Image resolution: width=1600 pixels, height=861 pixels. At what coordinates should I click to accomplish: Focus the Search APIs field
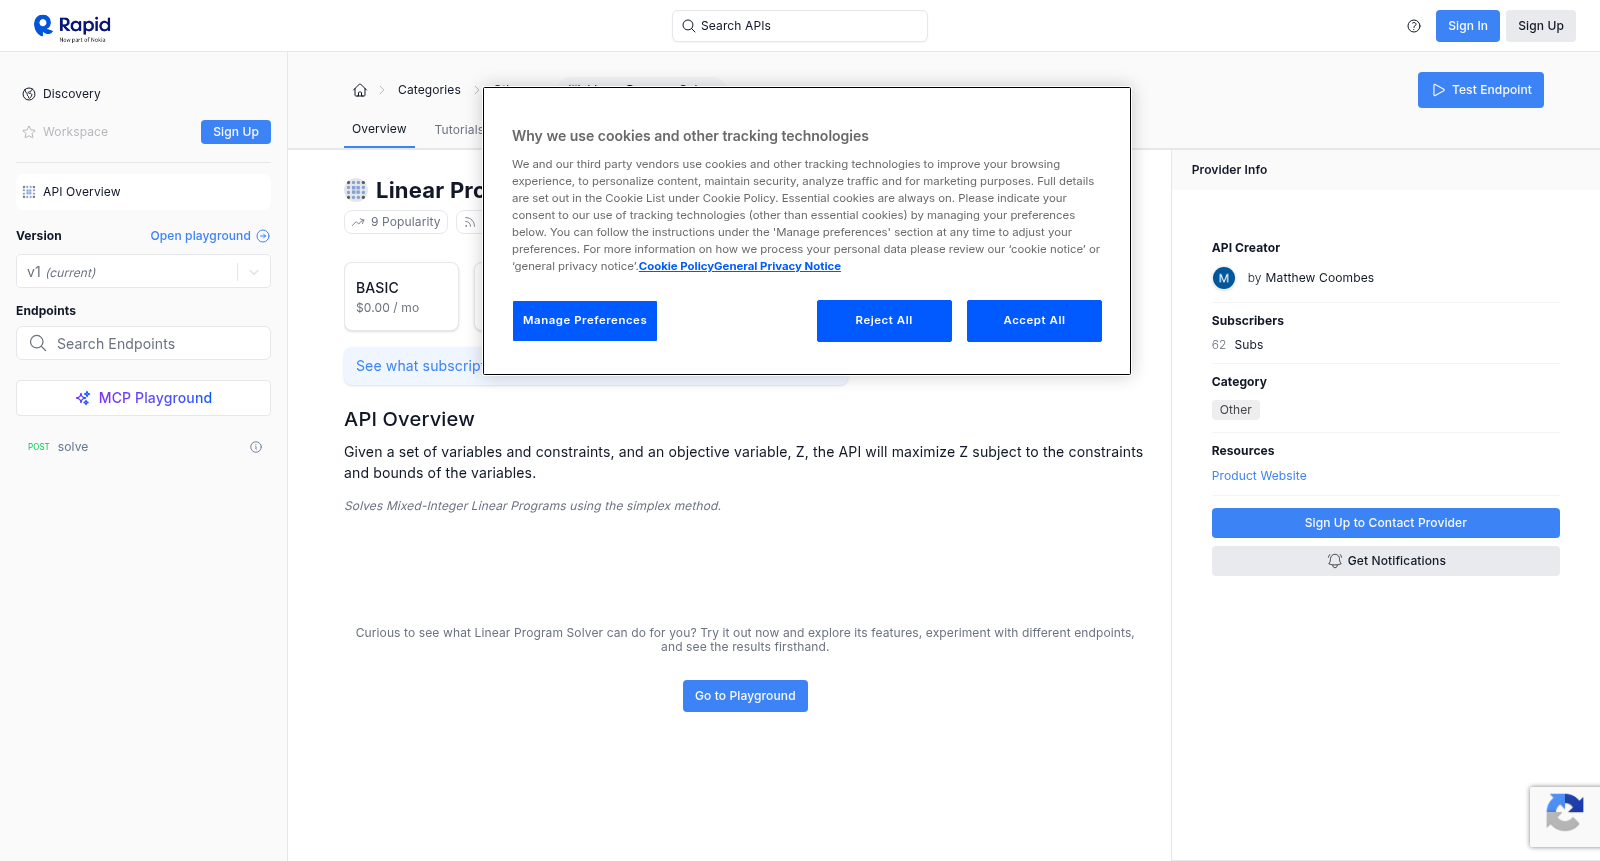coord(800,26)
